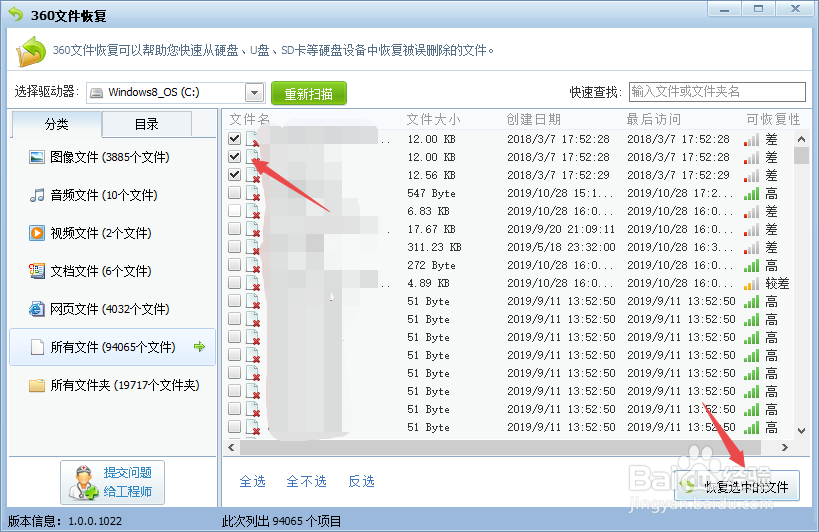Select 所有文件夹 (19717个文件夹) category

pyautogui.click(x=112, y=385)
